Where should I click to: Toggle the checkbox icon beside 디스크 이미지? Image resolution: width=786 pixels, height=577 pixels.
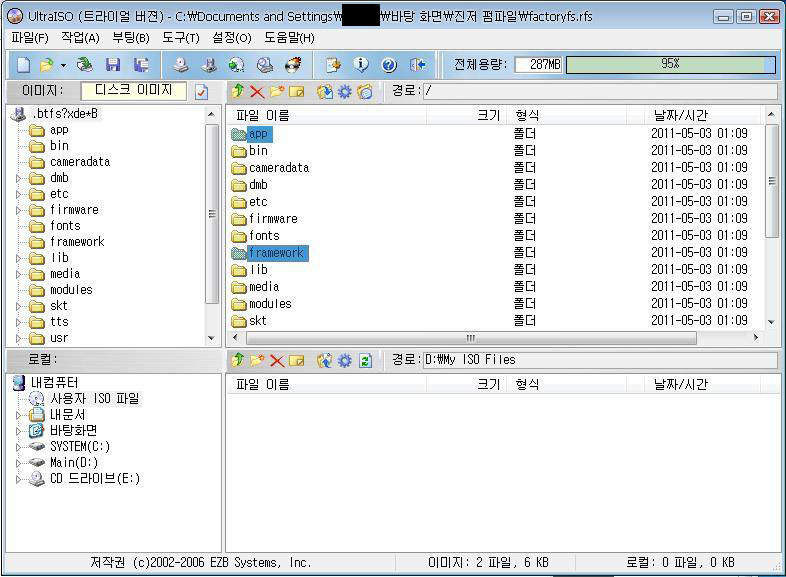coord(201,92)
